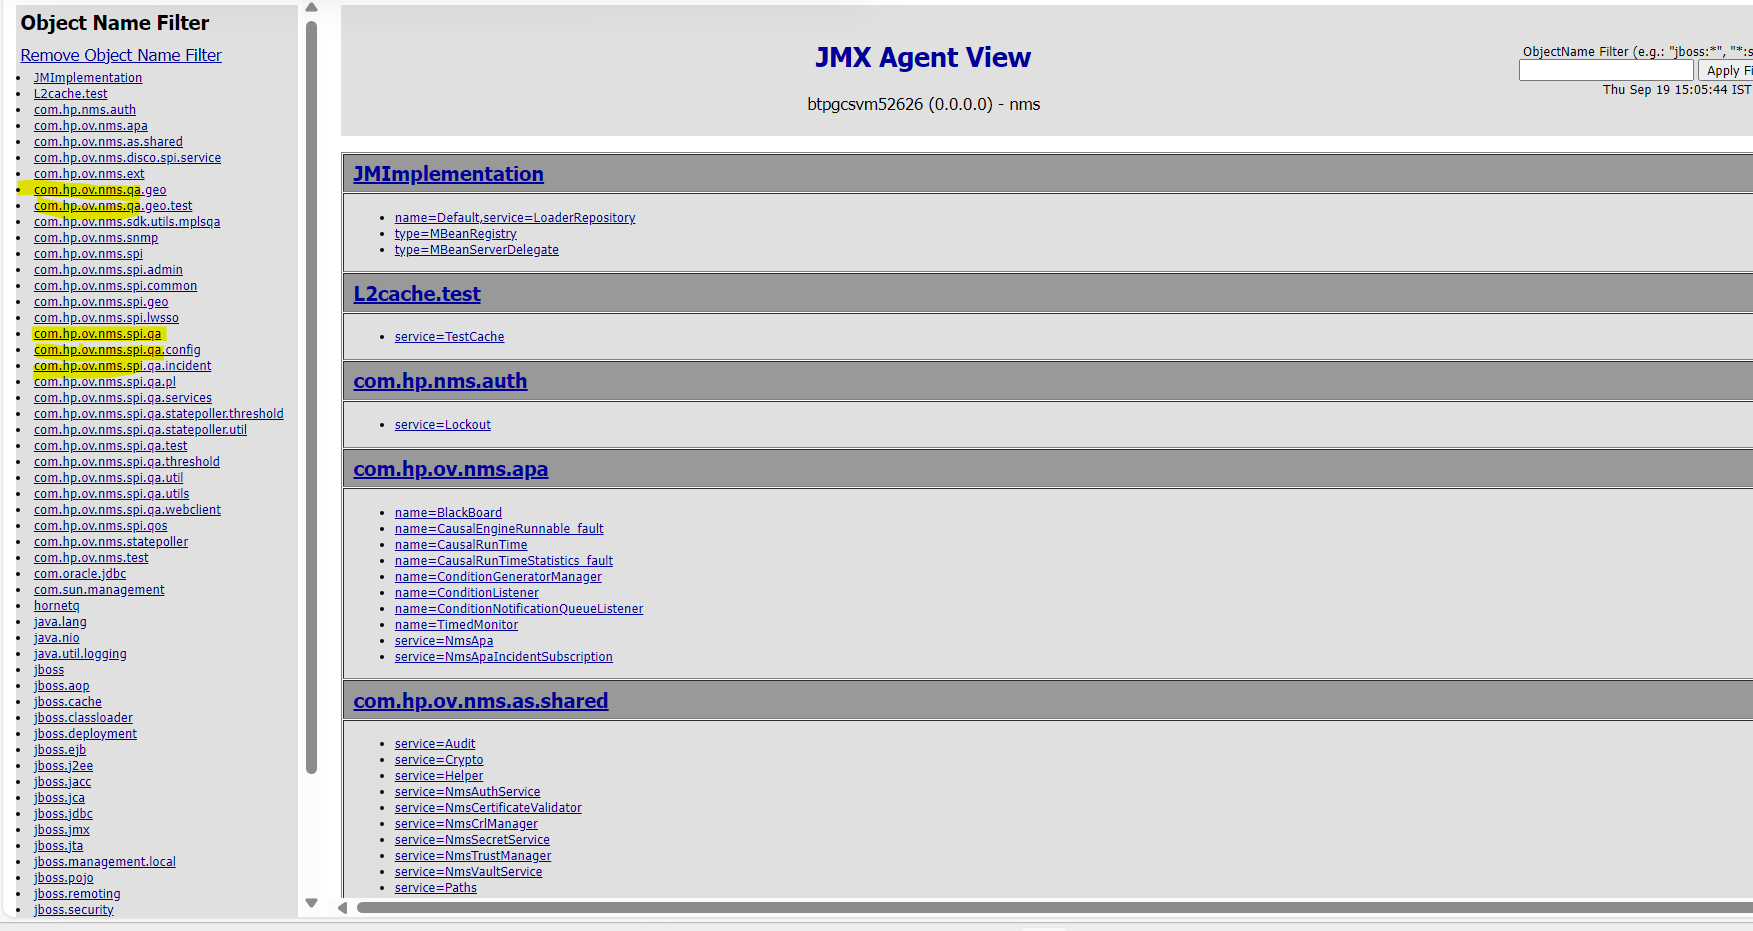Open the name=BlackBoard MBean link
The image size is (1753, 931).
tap(448, 513)
